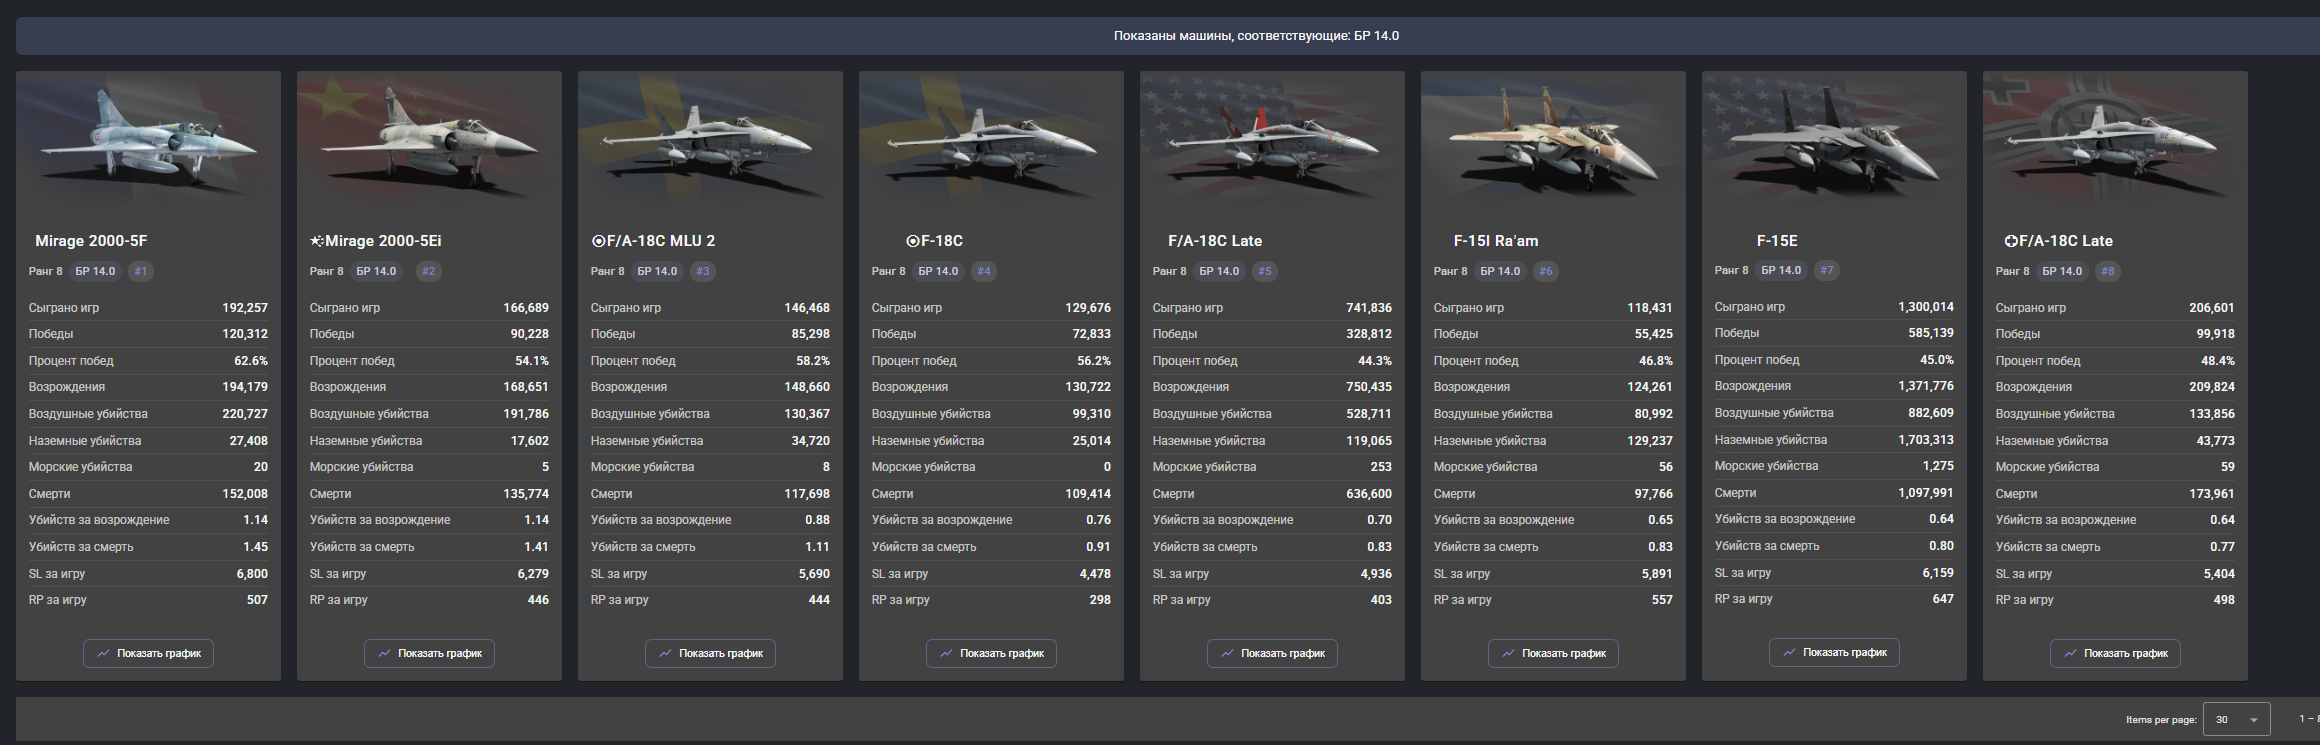
Task: Click F-15E RP per game value 647
Action: point(1943,599)
